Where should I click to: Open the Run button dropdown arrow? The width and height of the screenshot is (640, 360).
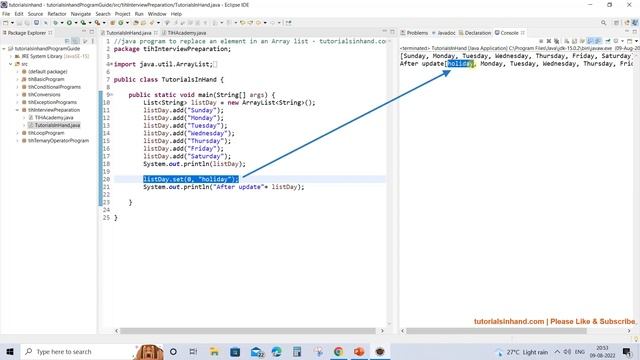[x=76, y=23]
